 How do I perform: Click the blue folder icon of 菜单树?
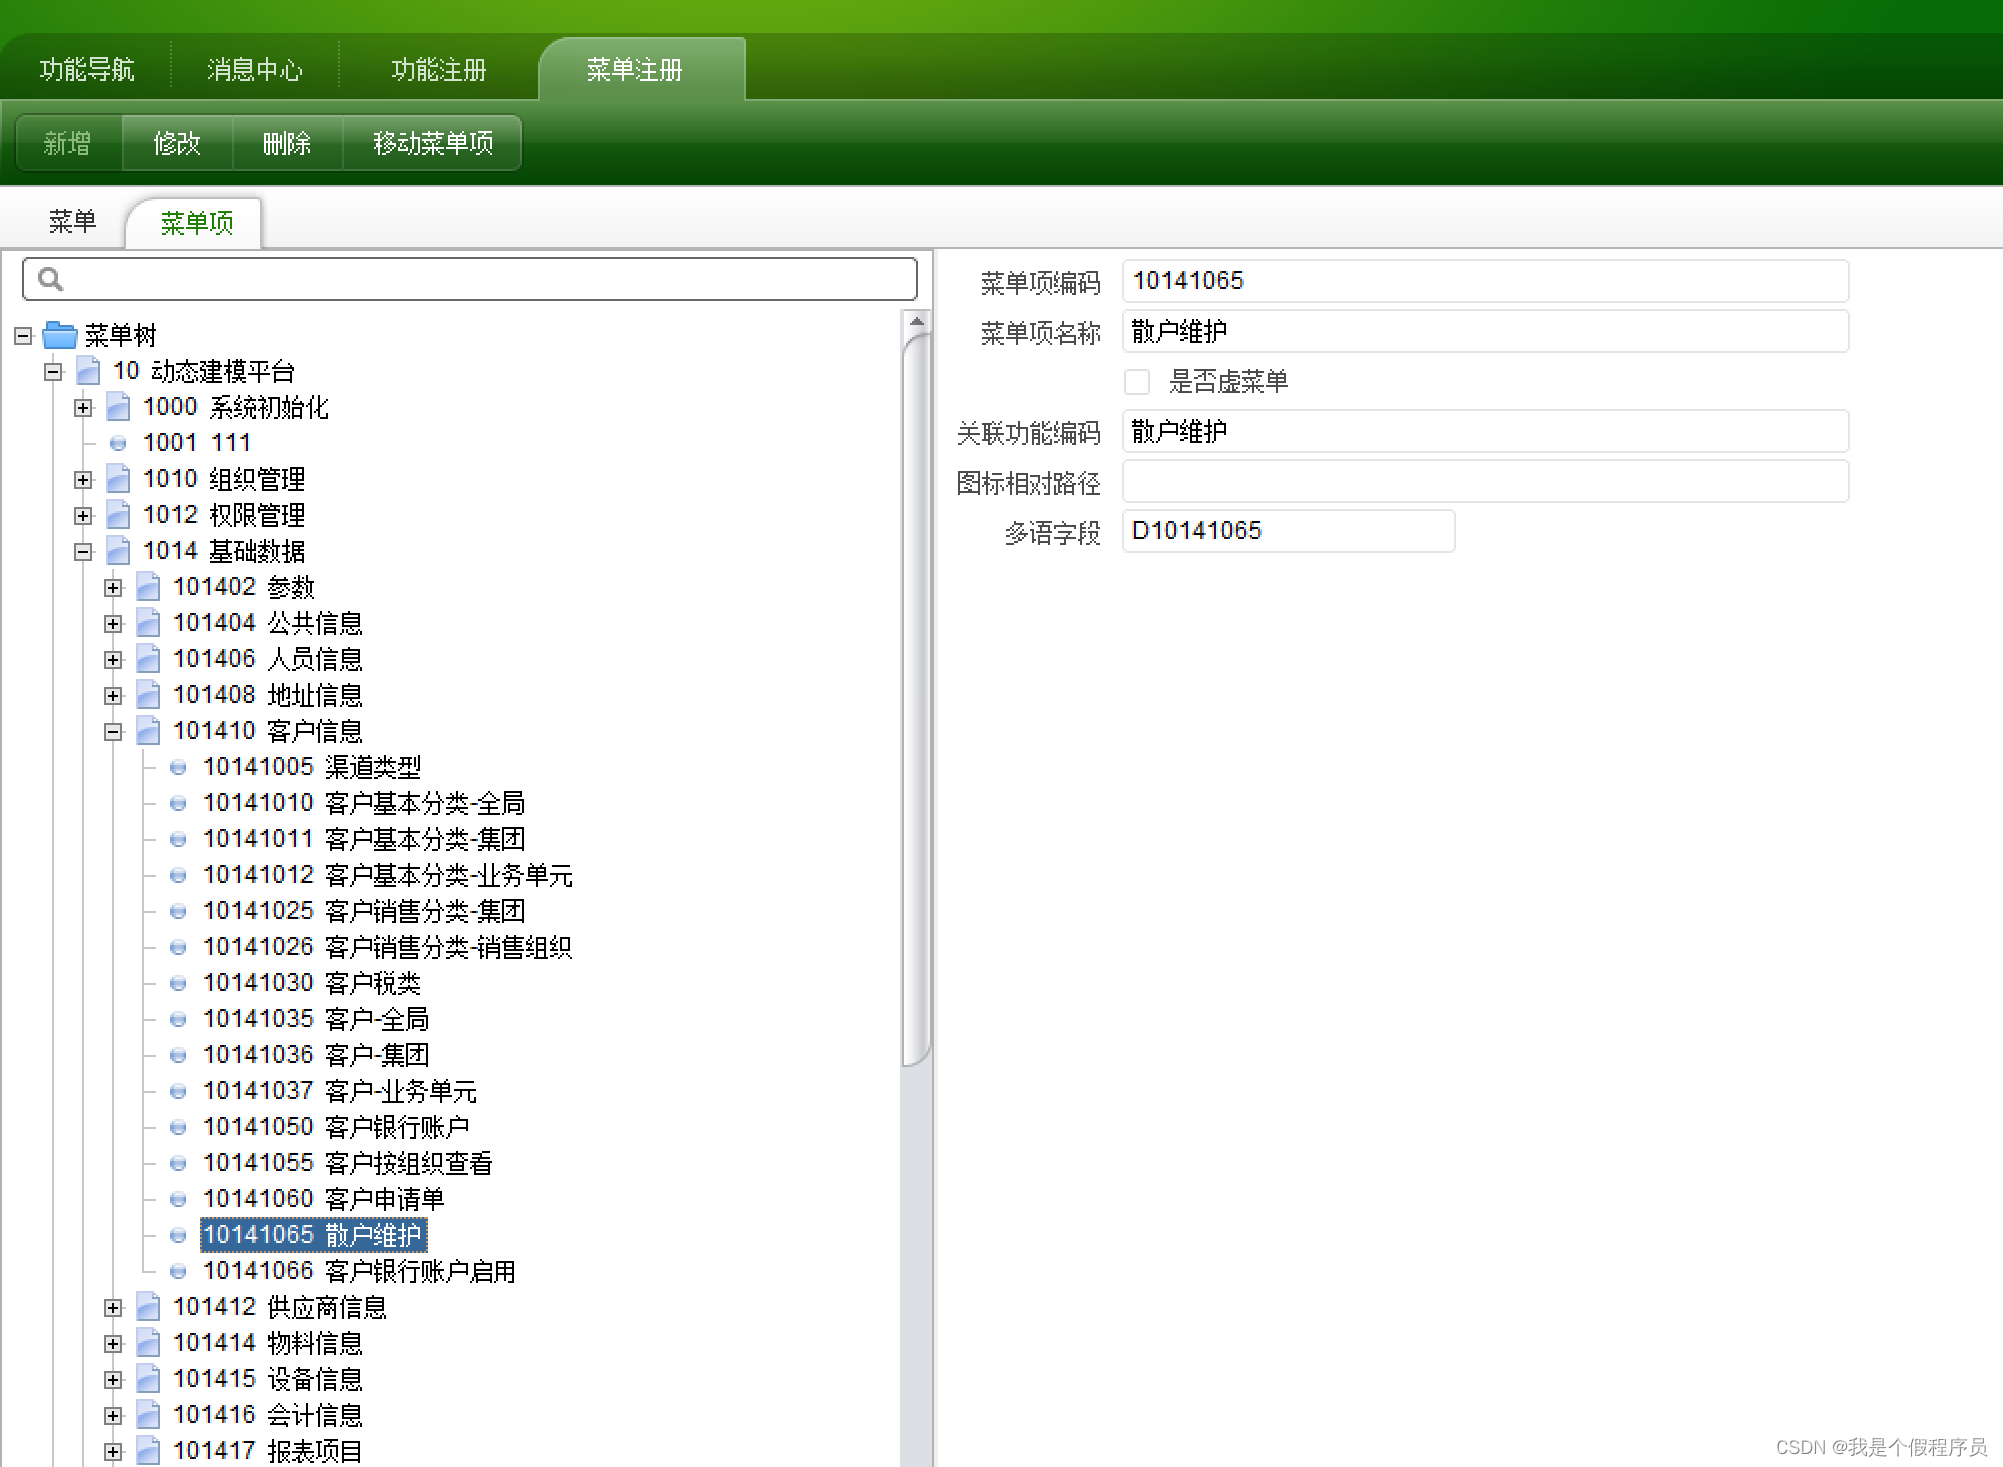click(60, 335)
